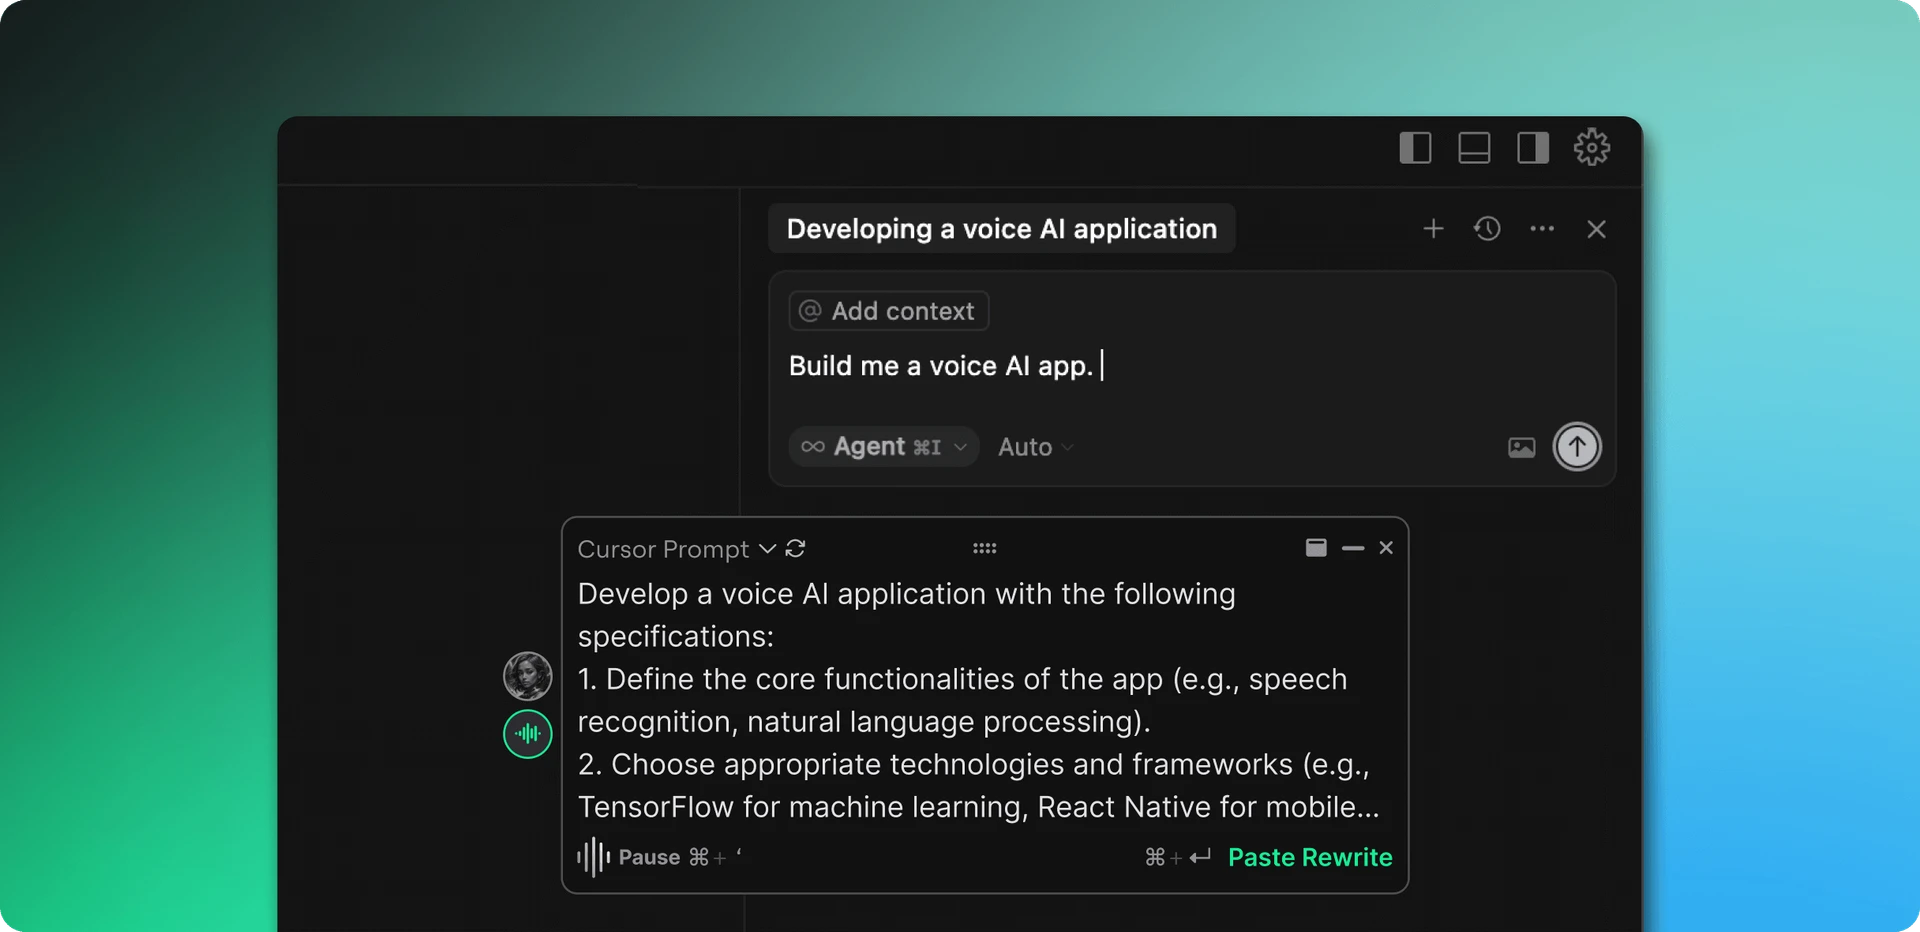The width and height of the screenshot is (1920, 932).
Task: Toggle the secondary sidebar layout icon
Action: [x=1532, y=147]
